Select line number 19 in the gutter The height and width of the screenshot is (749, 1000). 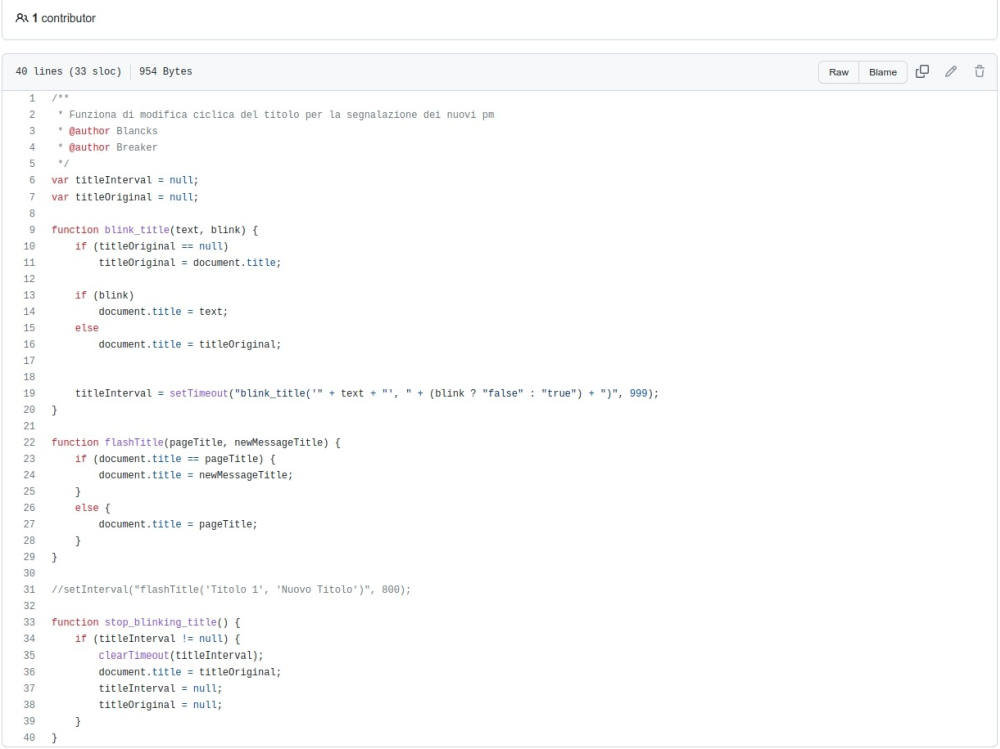29,394
